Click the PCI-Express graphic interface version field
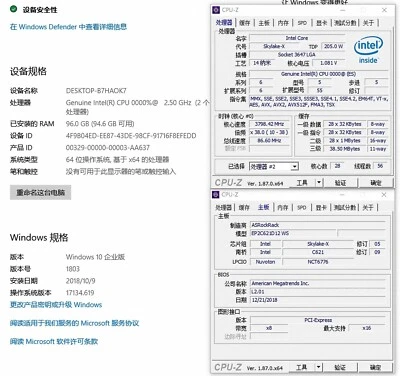This screenshot has height=376, width=400. coord(318,320)
